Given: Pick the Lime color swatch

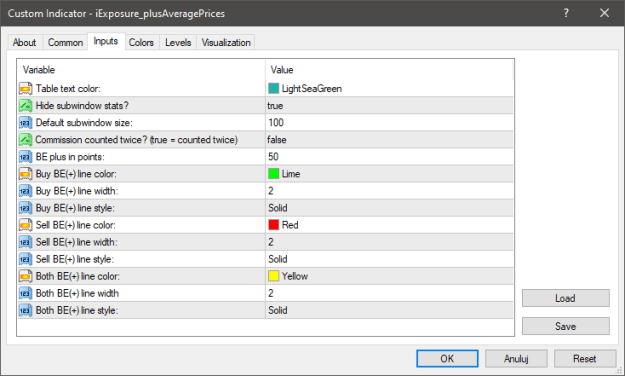Looking at the screenshot, I should (273, 174).
